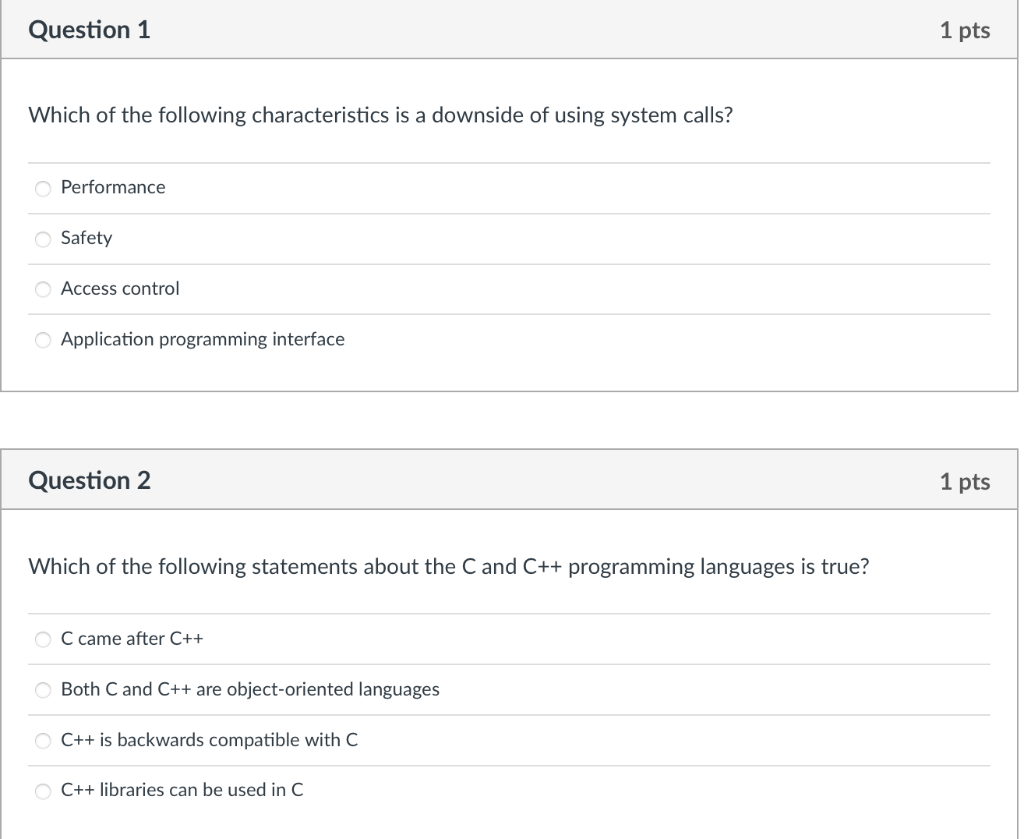Click the Question 2 prompt text
Image resolution: width=1024 pixels, height=839 pixels.
pyautogui.click(x=450, y=566)
